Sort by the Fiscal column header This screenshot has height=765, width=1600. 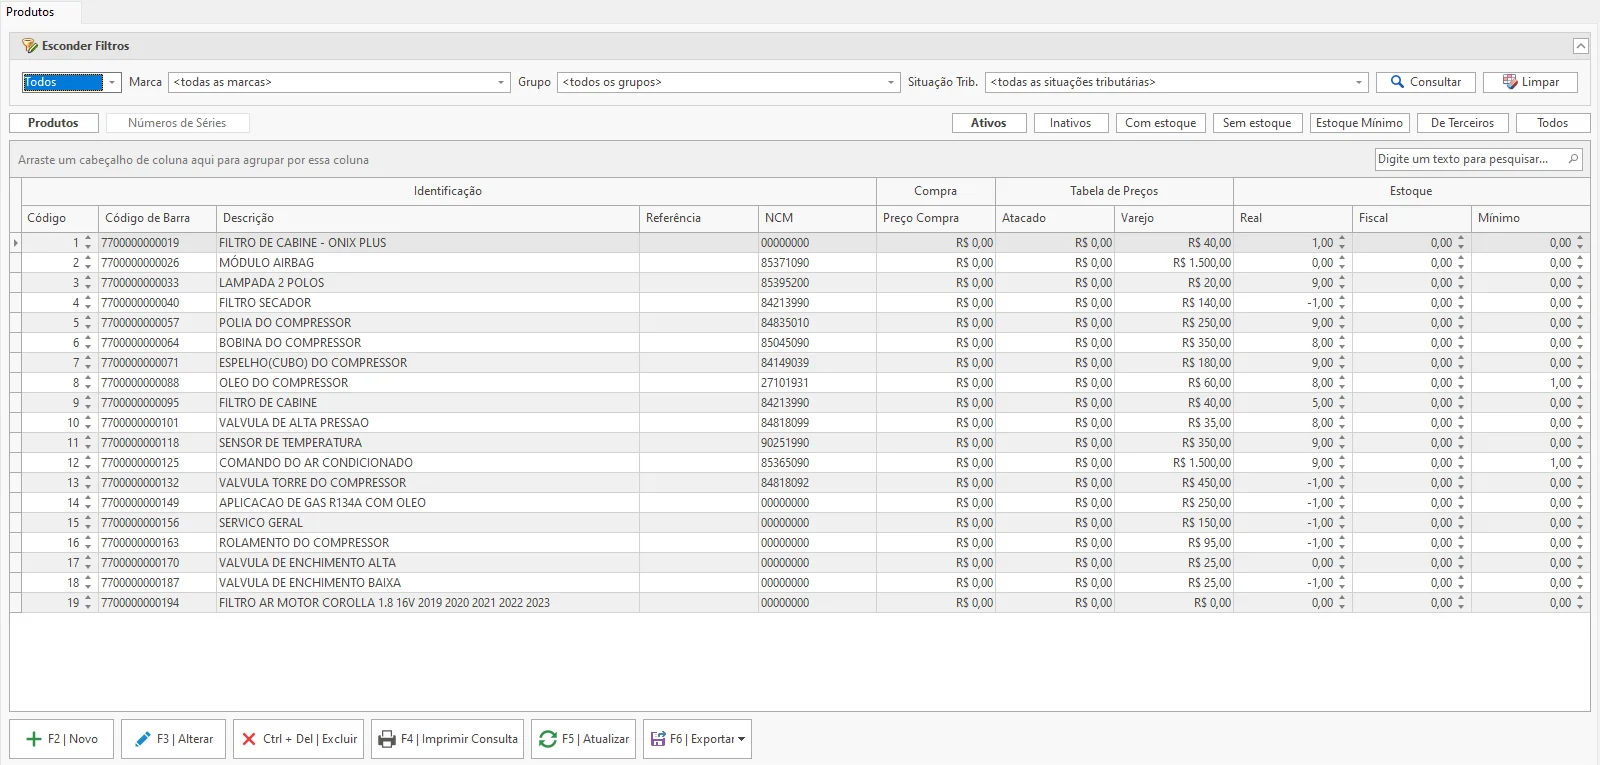tap(1412, 218)
